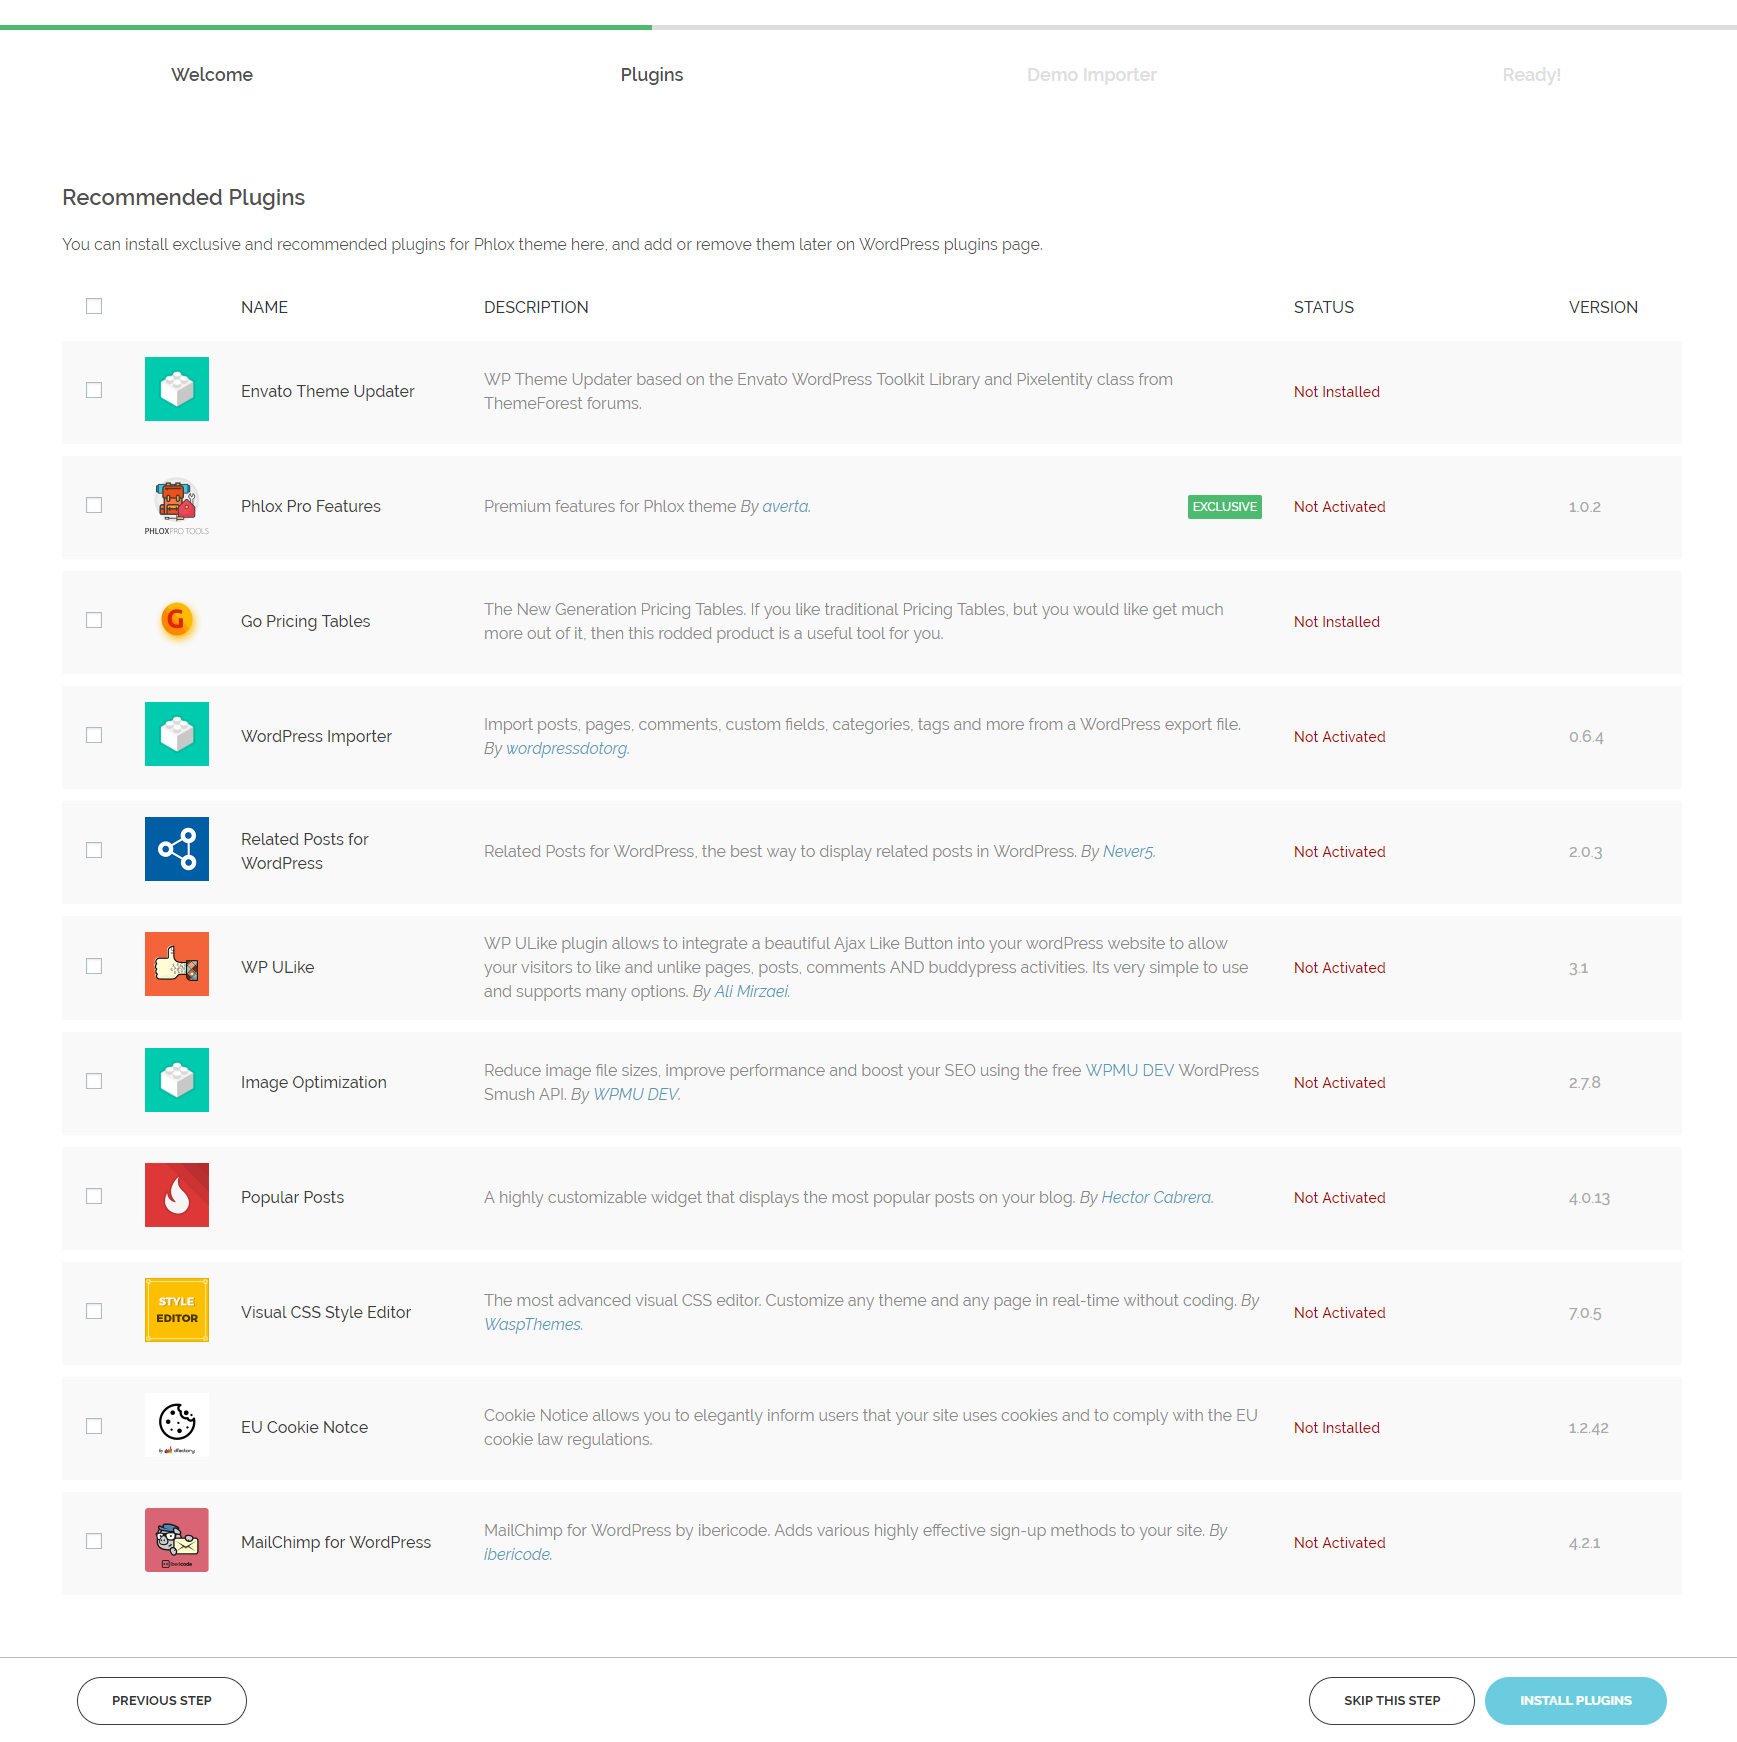
Task: Click the Skip This Step button
Action: click(1392, 1701)
